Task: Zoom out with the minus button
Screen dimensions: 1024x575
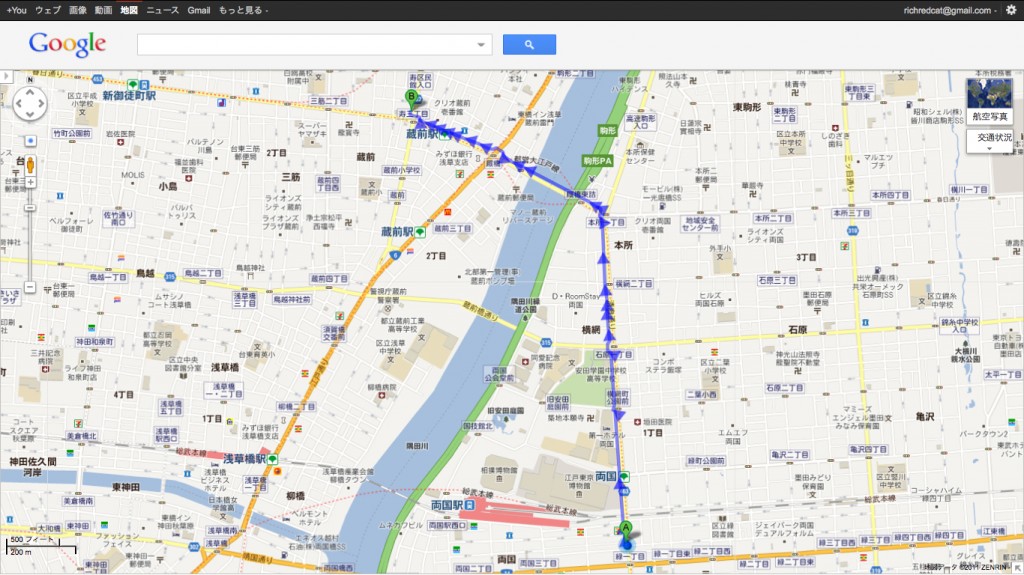Action: coord(30,287)
